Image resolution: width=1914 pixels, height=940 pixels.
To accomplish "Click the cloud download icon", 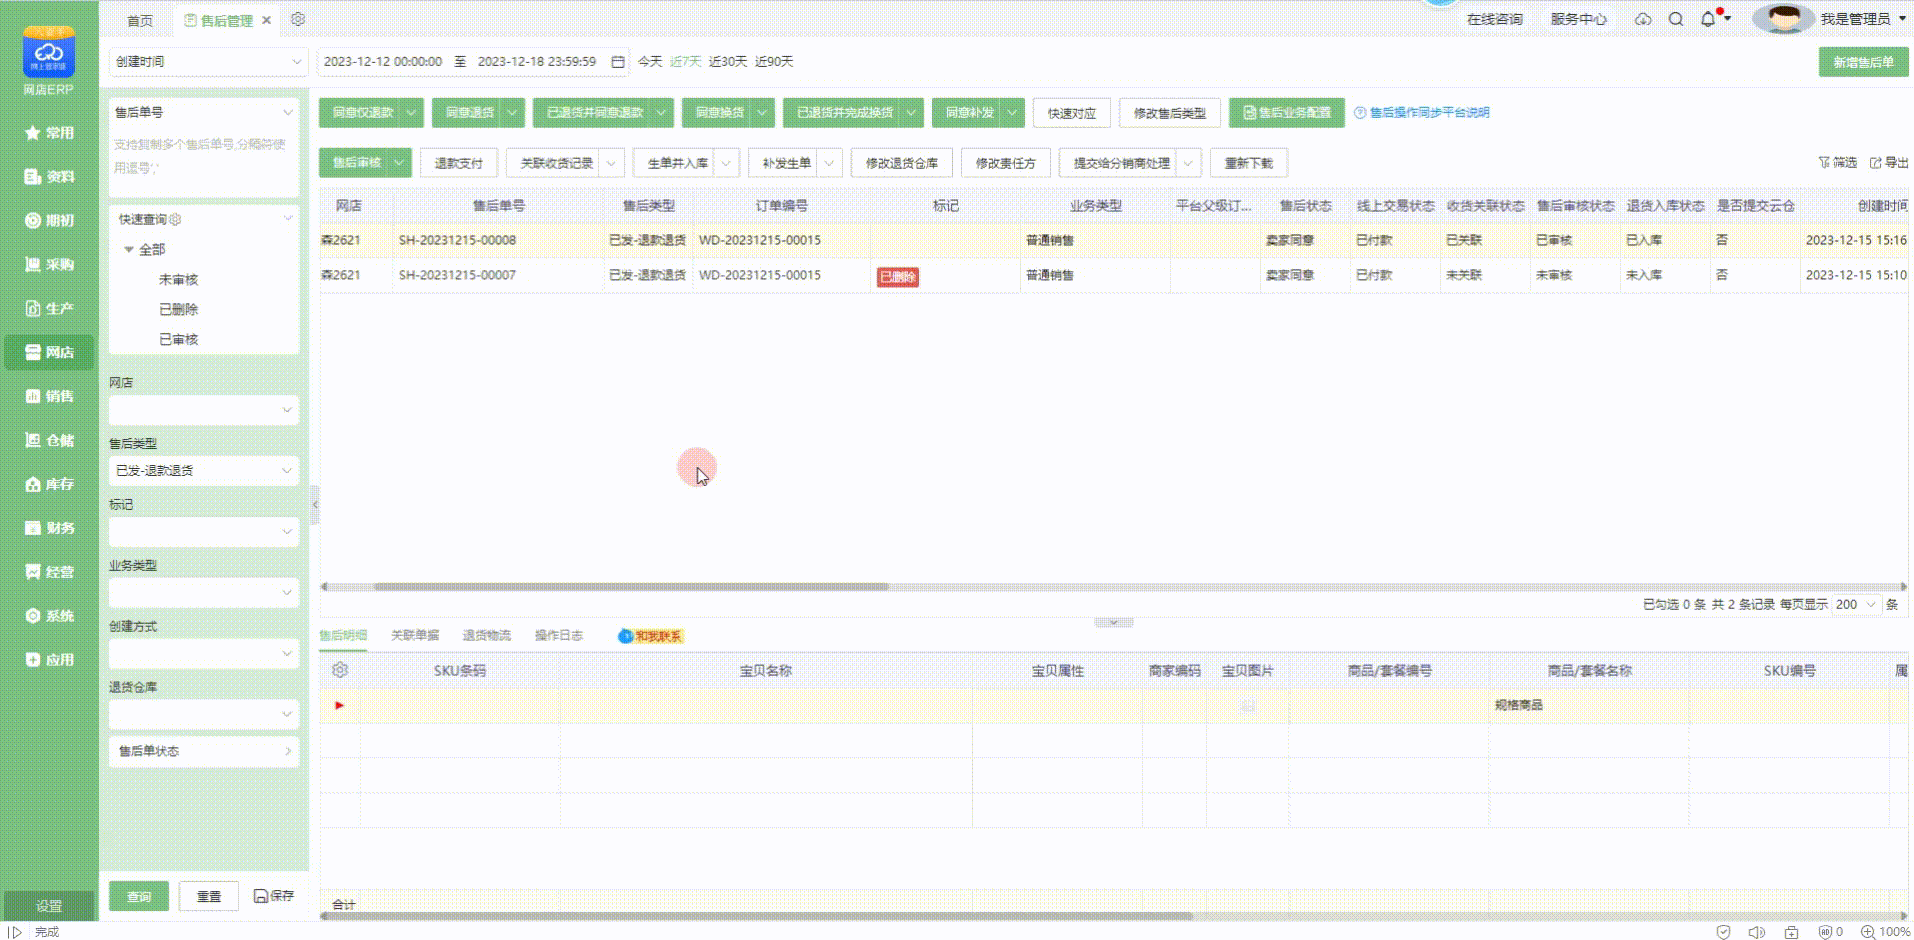I will tap(1643, 19).
